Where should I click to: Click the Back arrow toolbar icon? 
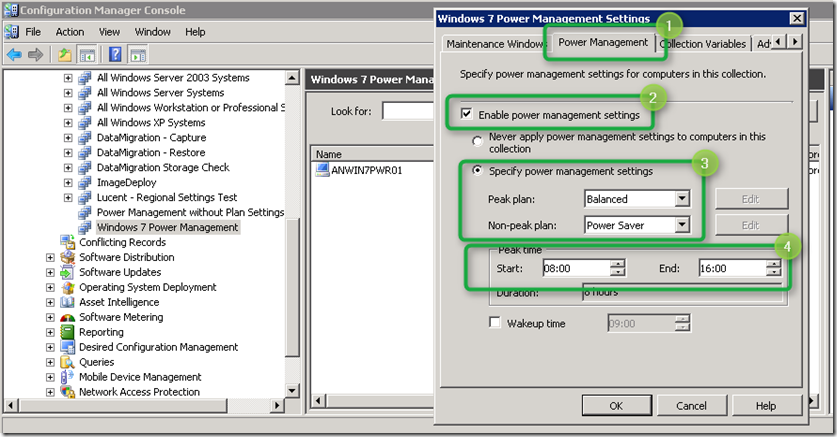[14, 54]
